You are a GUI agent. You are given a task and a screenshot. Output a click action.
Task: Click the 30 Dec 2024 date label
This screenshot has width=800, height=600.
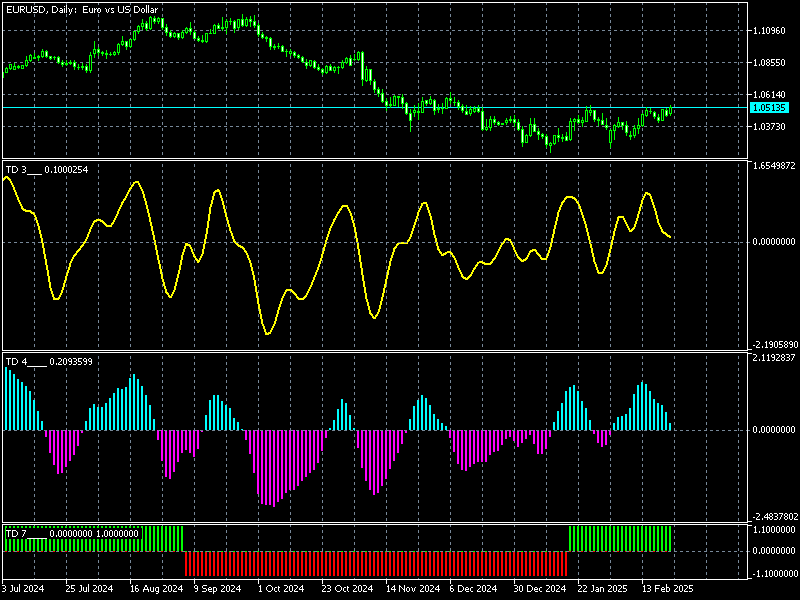tap(540, 589)
